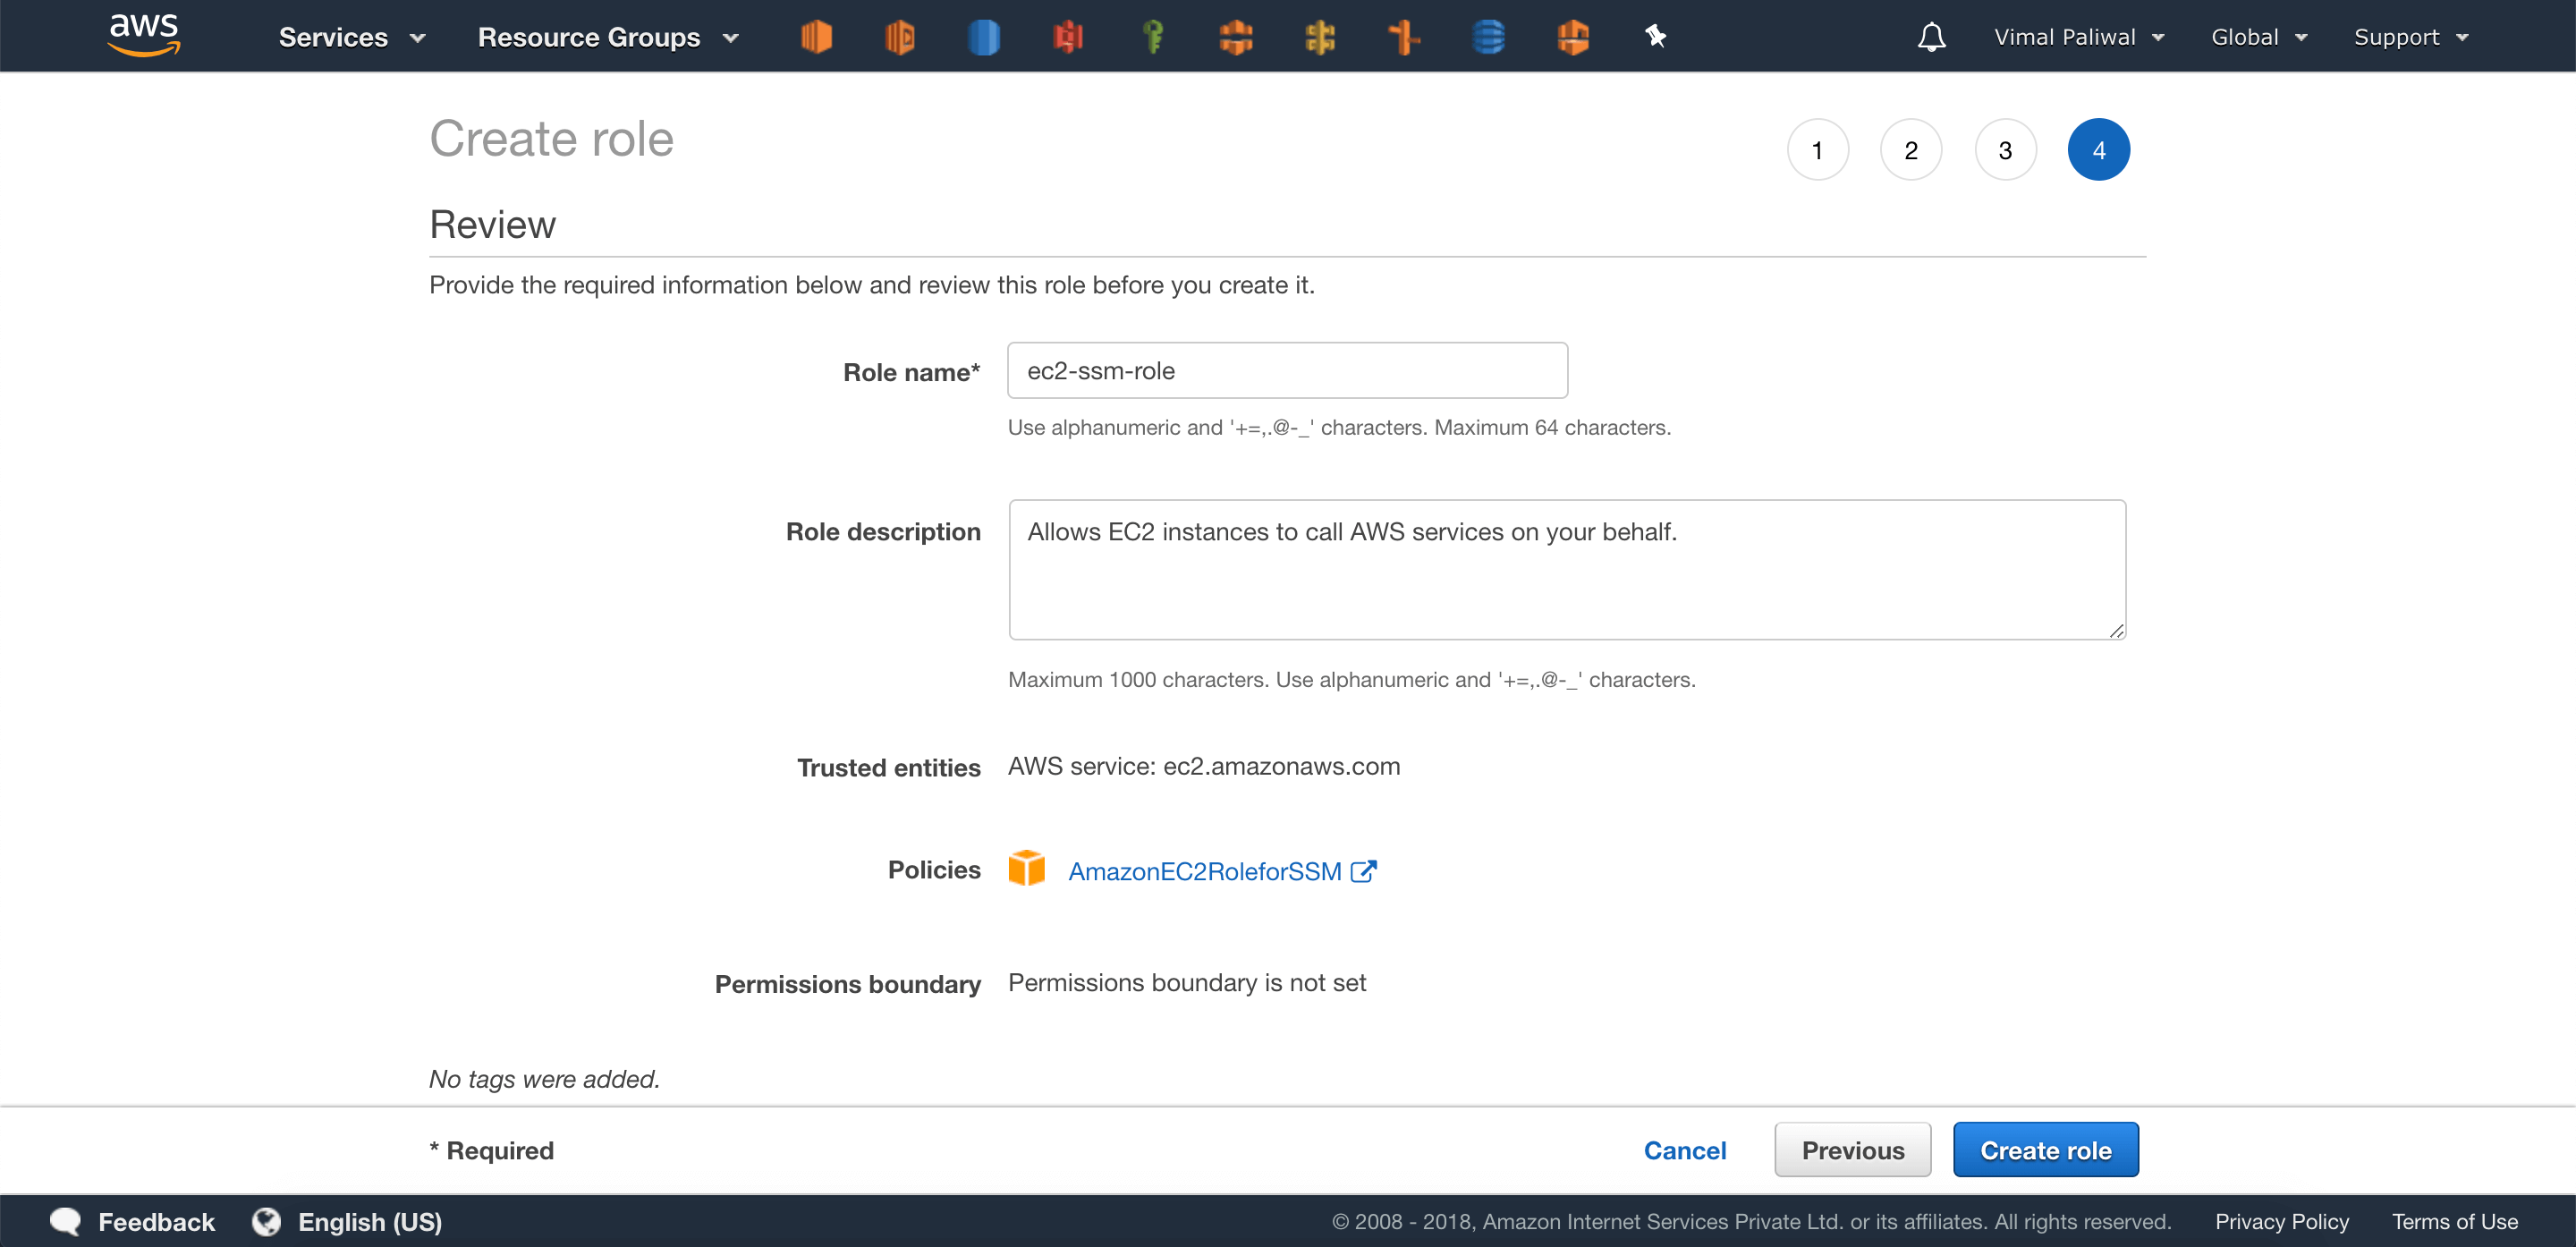2576x1247 pixels.
Task: Click the copyright notice in the footer
Action: [1751, 1221]
